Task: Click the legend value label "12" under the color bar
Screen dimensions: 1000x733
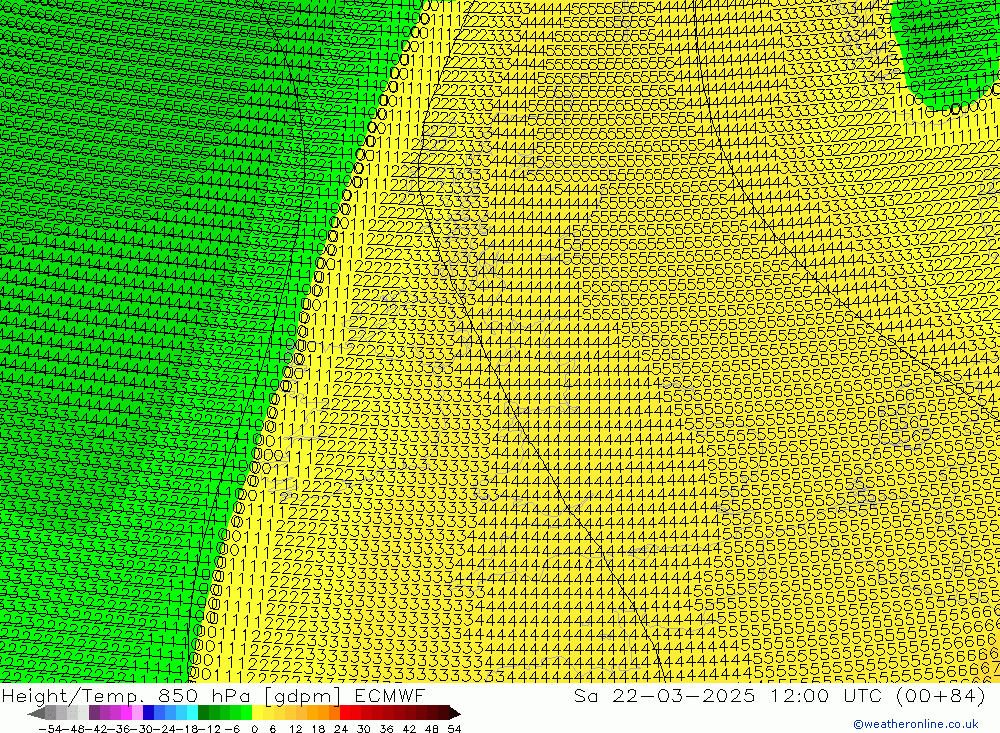Action: [x=295, y=729]
